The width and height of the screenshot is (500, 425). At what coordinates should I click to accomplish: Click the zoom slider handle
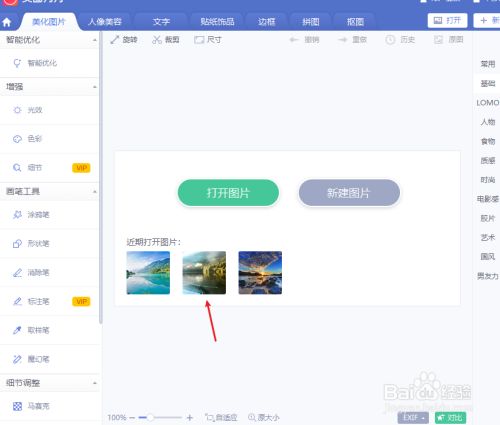pyautogui.click(x=150, y=417)
